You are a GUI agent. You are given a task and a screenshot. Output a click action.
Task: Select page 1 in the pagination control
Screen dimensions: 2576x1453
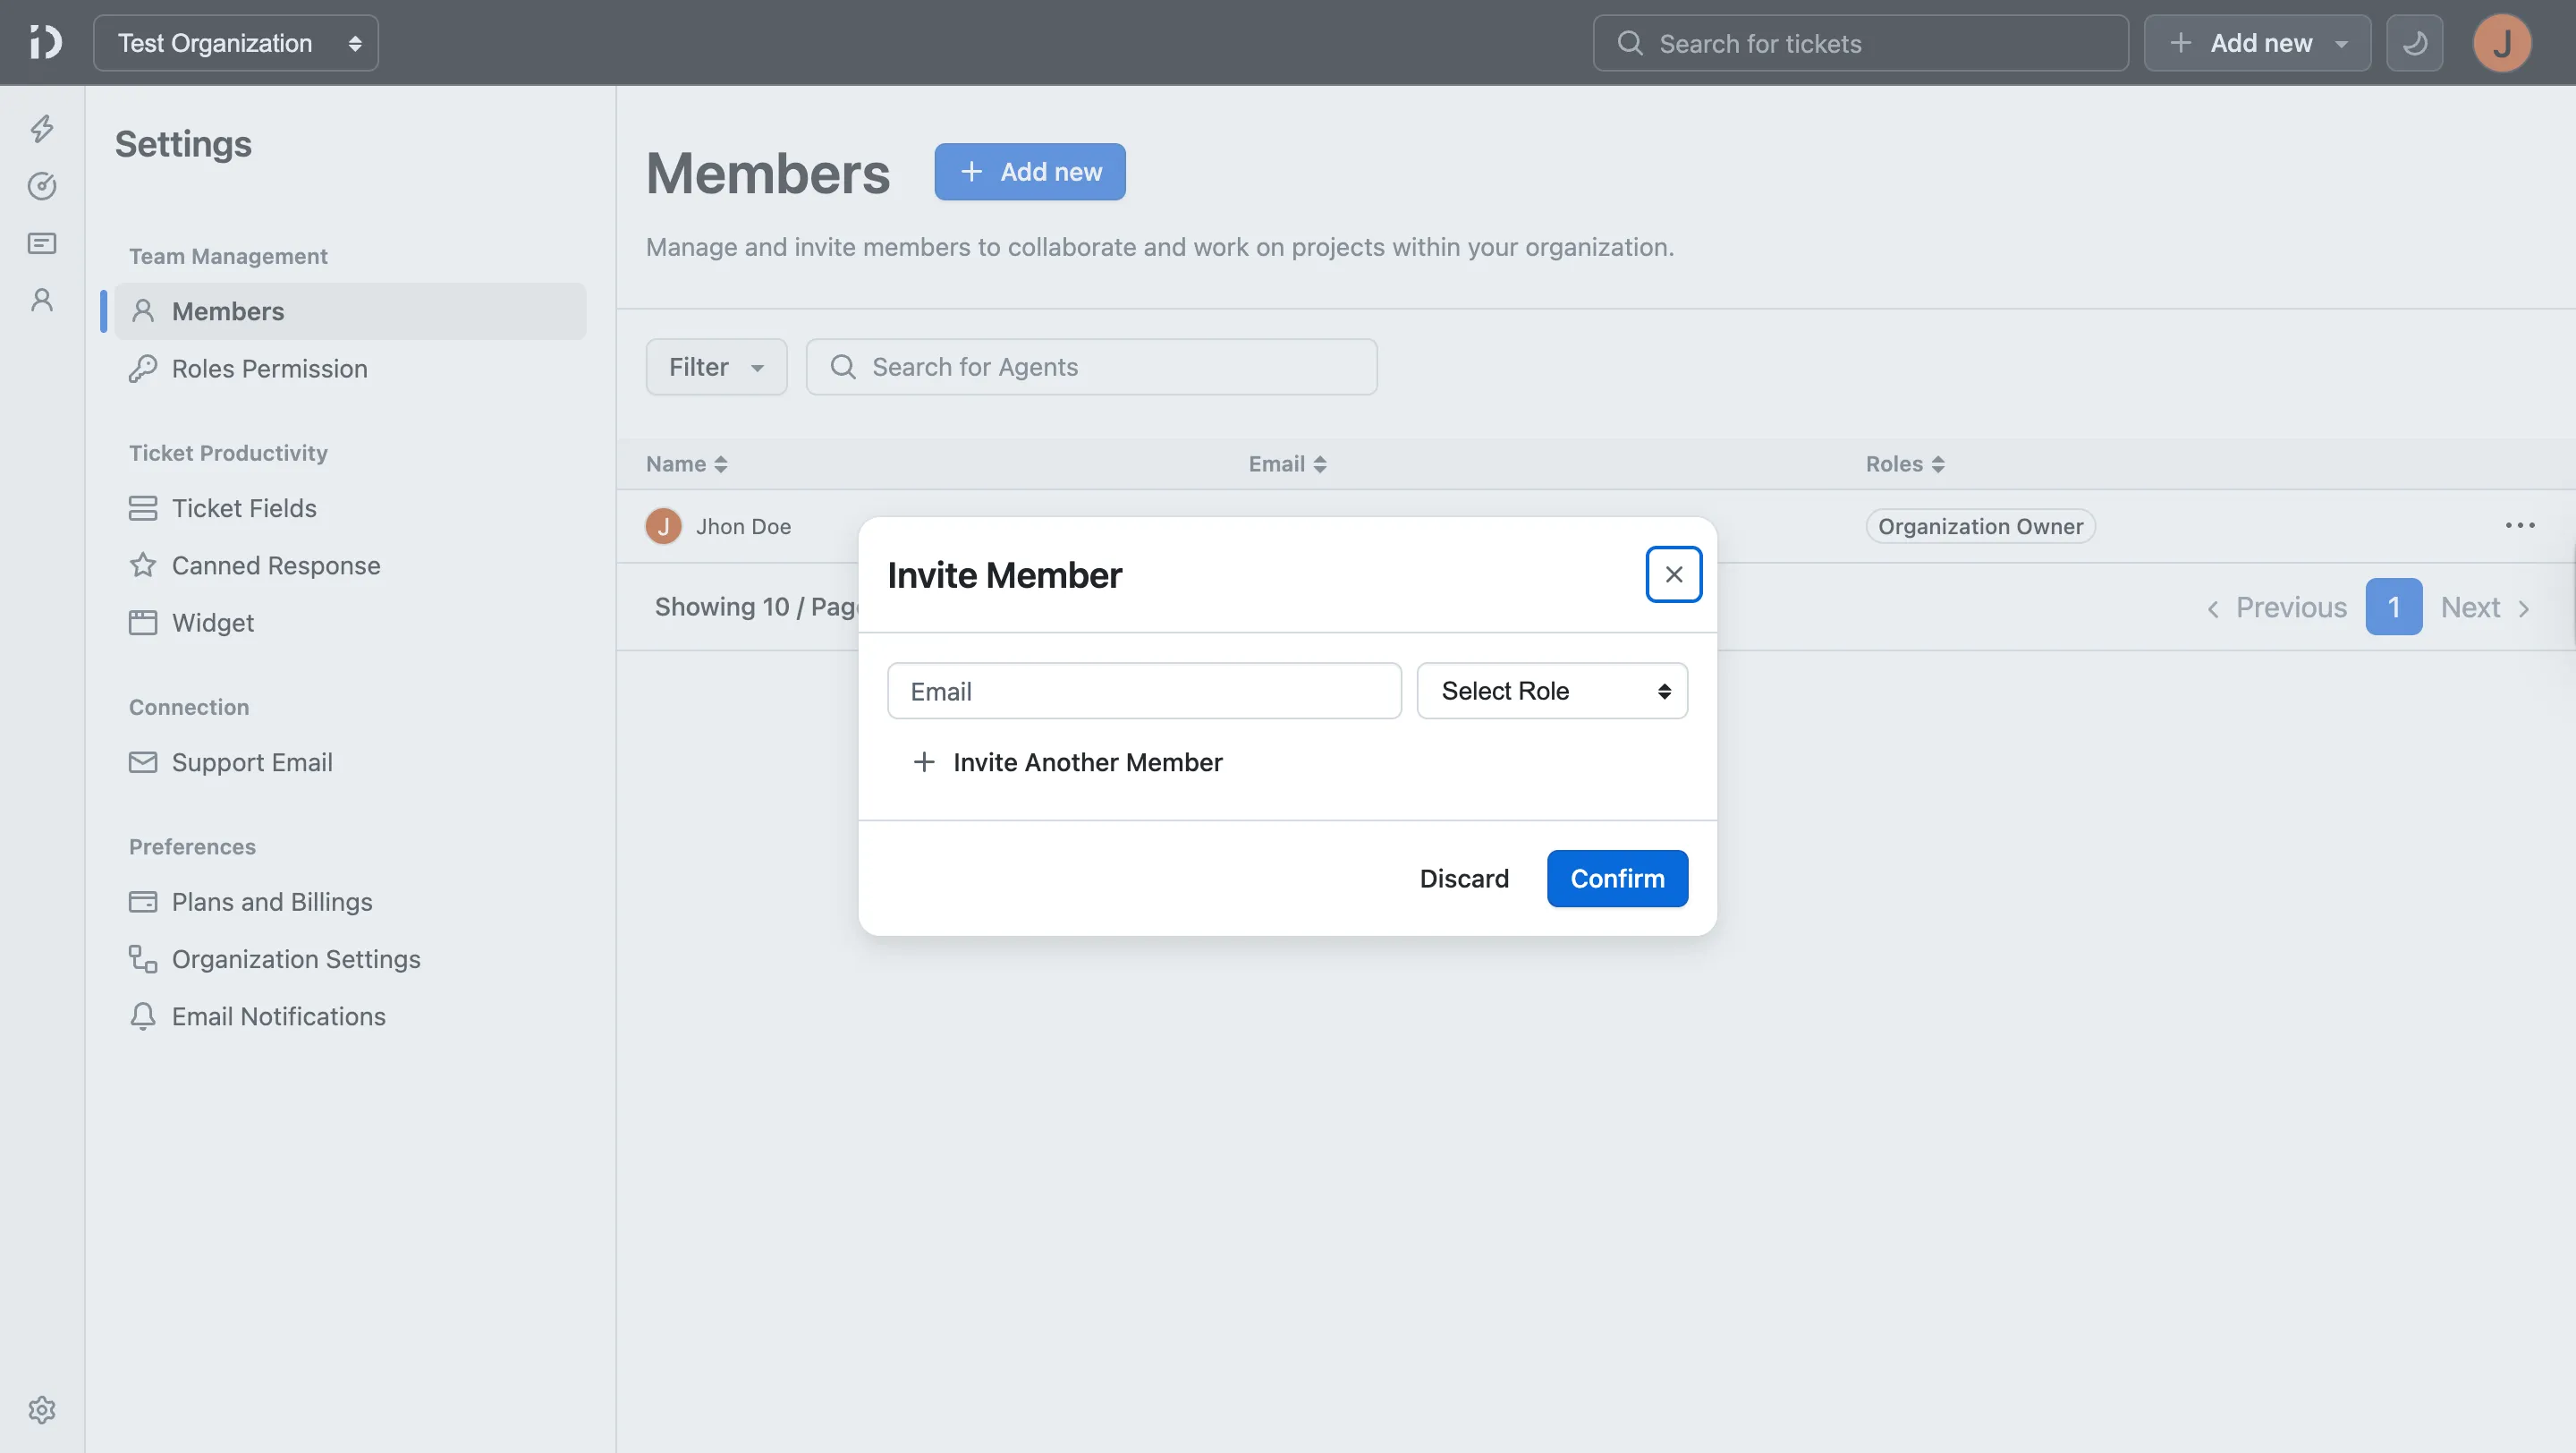pyautogui.click(x=2394, y=606)
